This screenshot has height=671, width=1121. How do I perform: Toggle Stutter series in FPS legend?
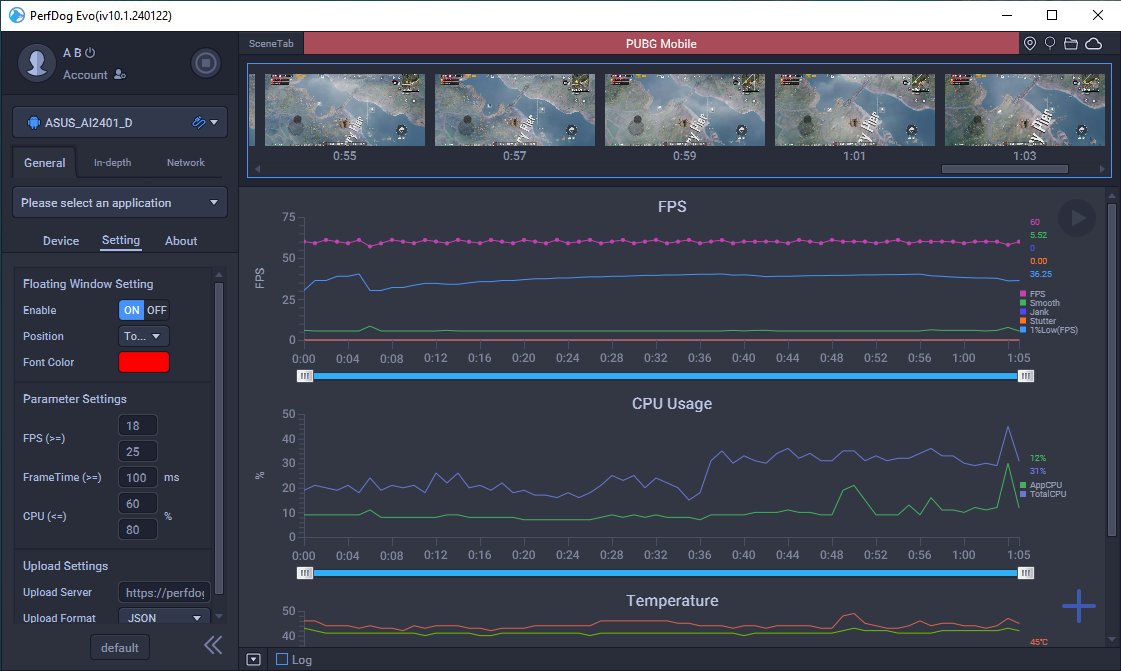[x=1038, y=321]
